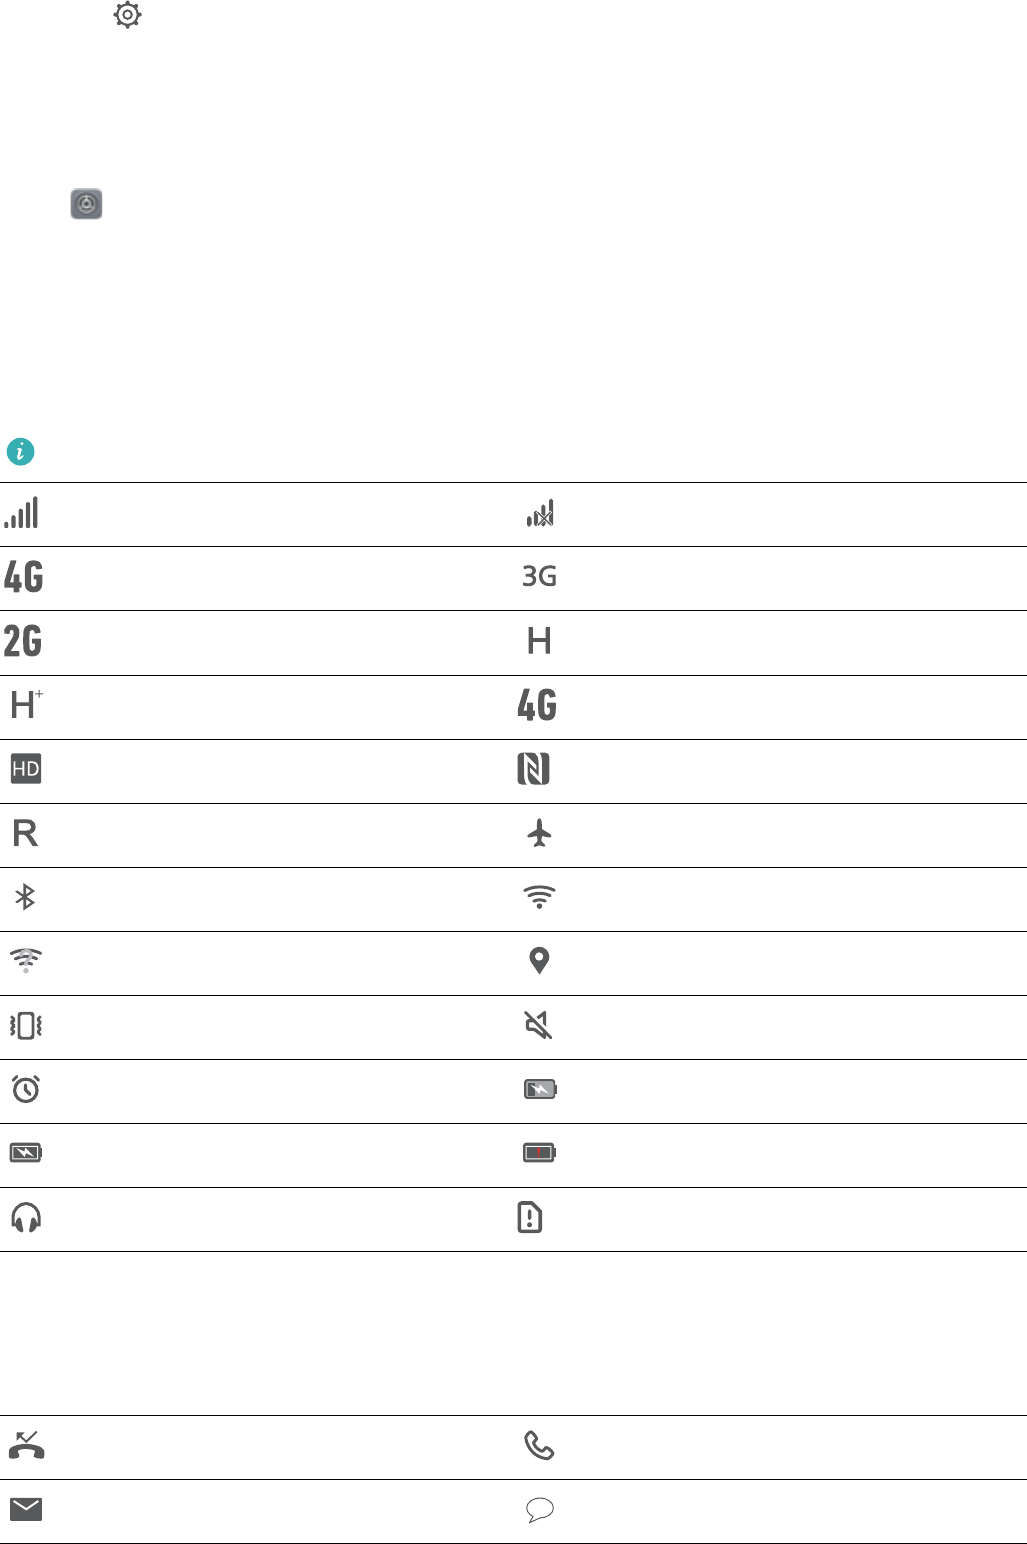This screenshot has width=1027, height=1544.
Task: Click the HD call icon
Action: point(26,769)
